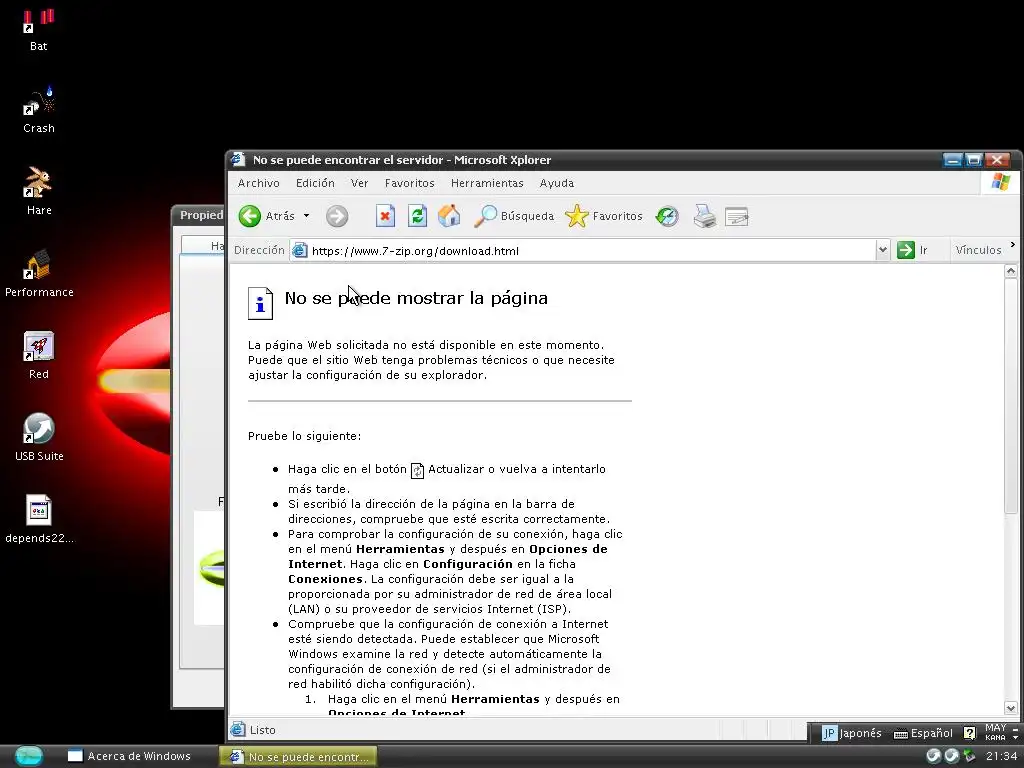The height and width of the screenshot is (768, 1024).
Task: Go to the Home page icon
Action: 449,216
